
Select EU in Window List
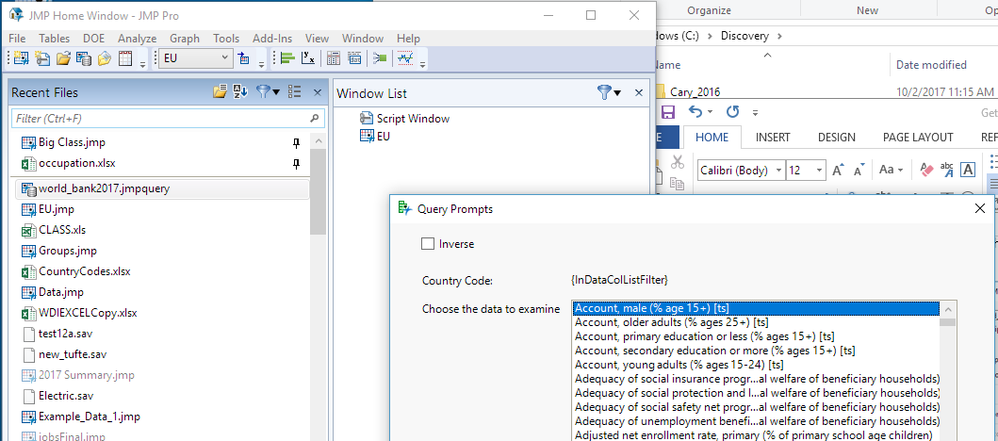[x=375, y=136]
